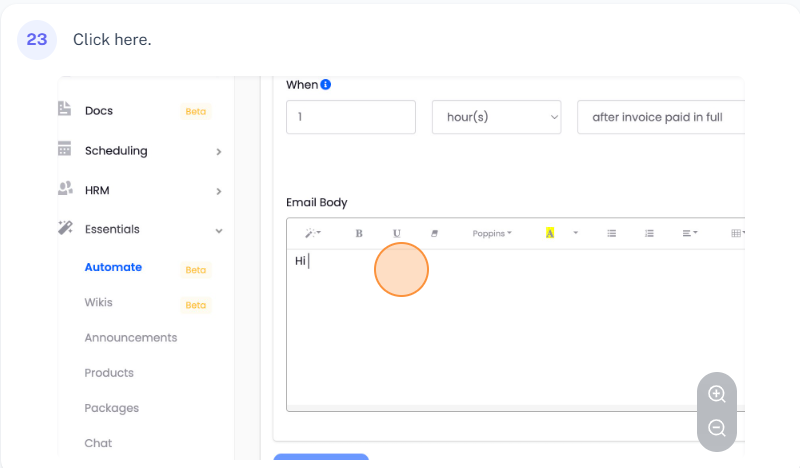Click the zoom in magnifier button
The image size is (800, 468).
pyautogui.click(x=716, y=394)
